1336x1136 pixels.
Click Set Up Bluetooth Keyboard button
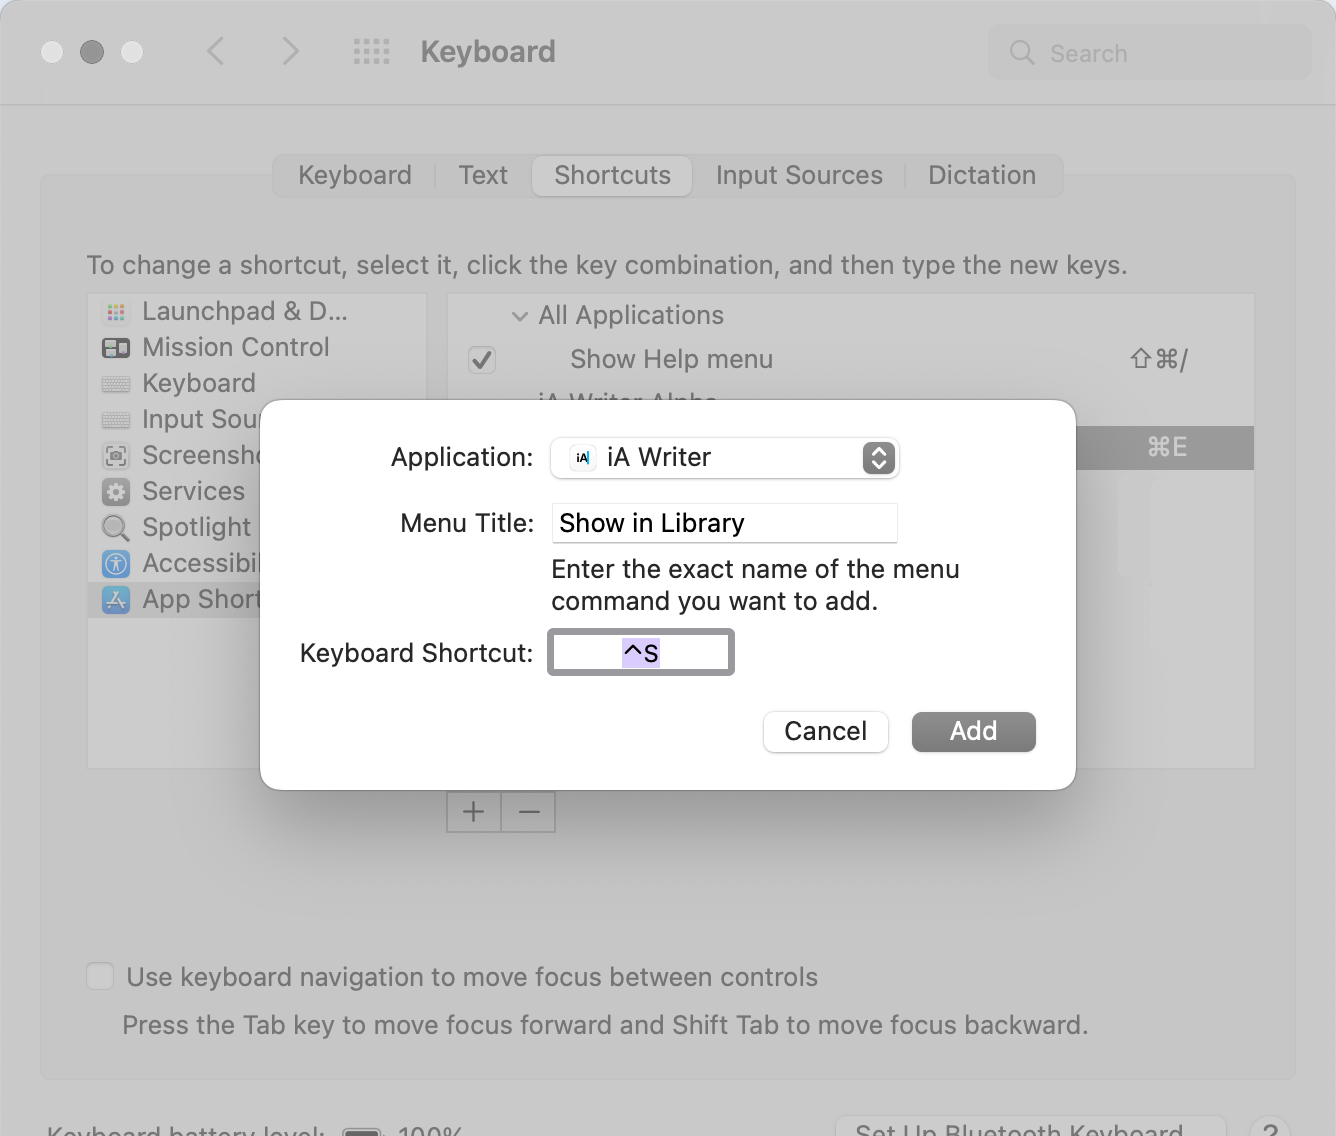pos(1032,1127)
